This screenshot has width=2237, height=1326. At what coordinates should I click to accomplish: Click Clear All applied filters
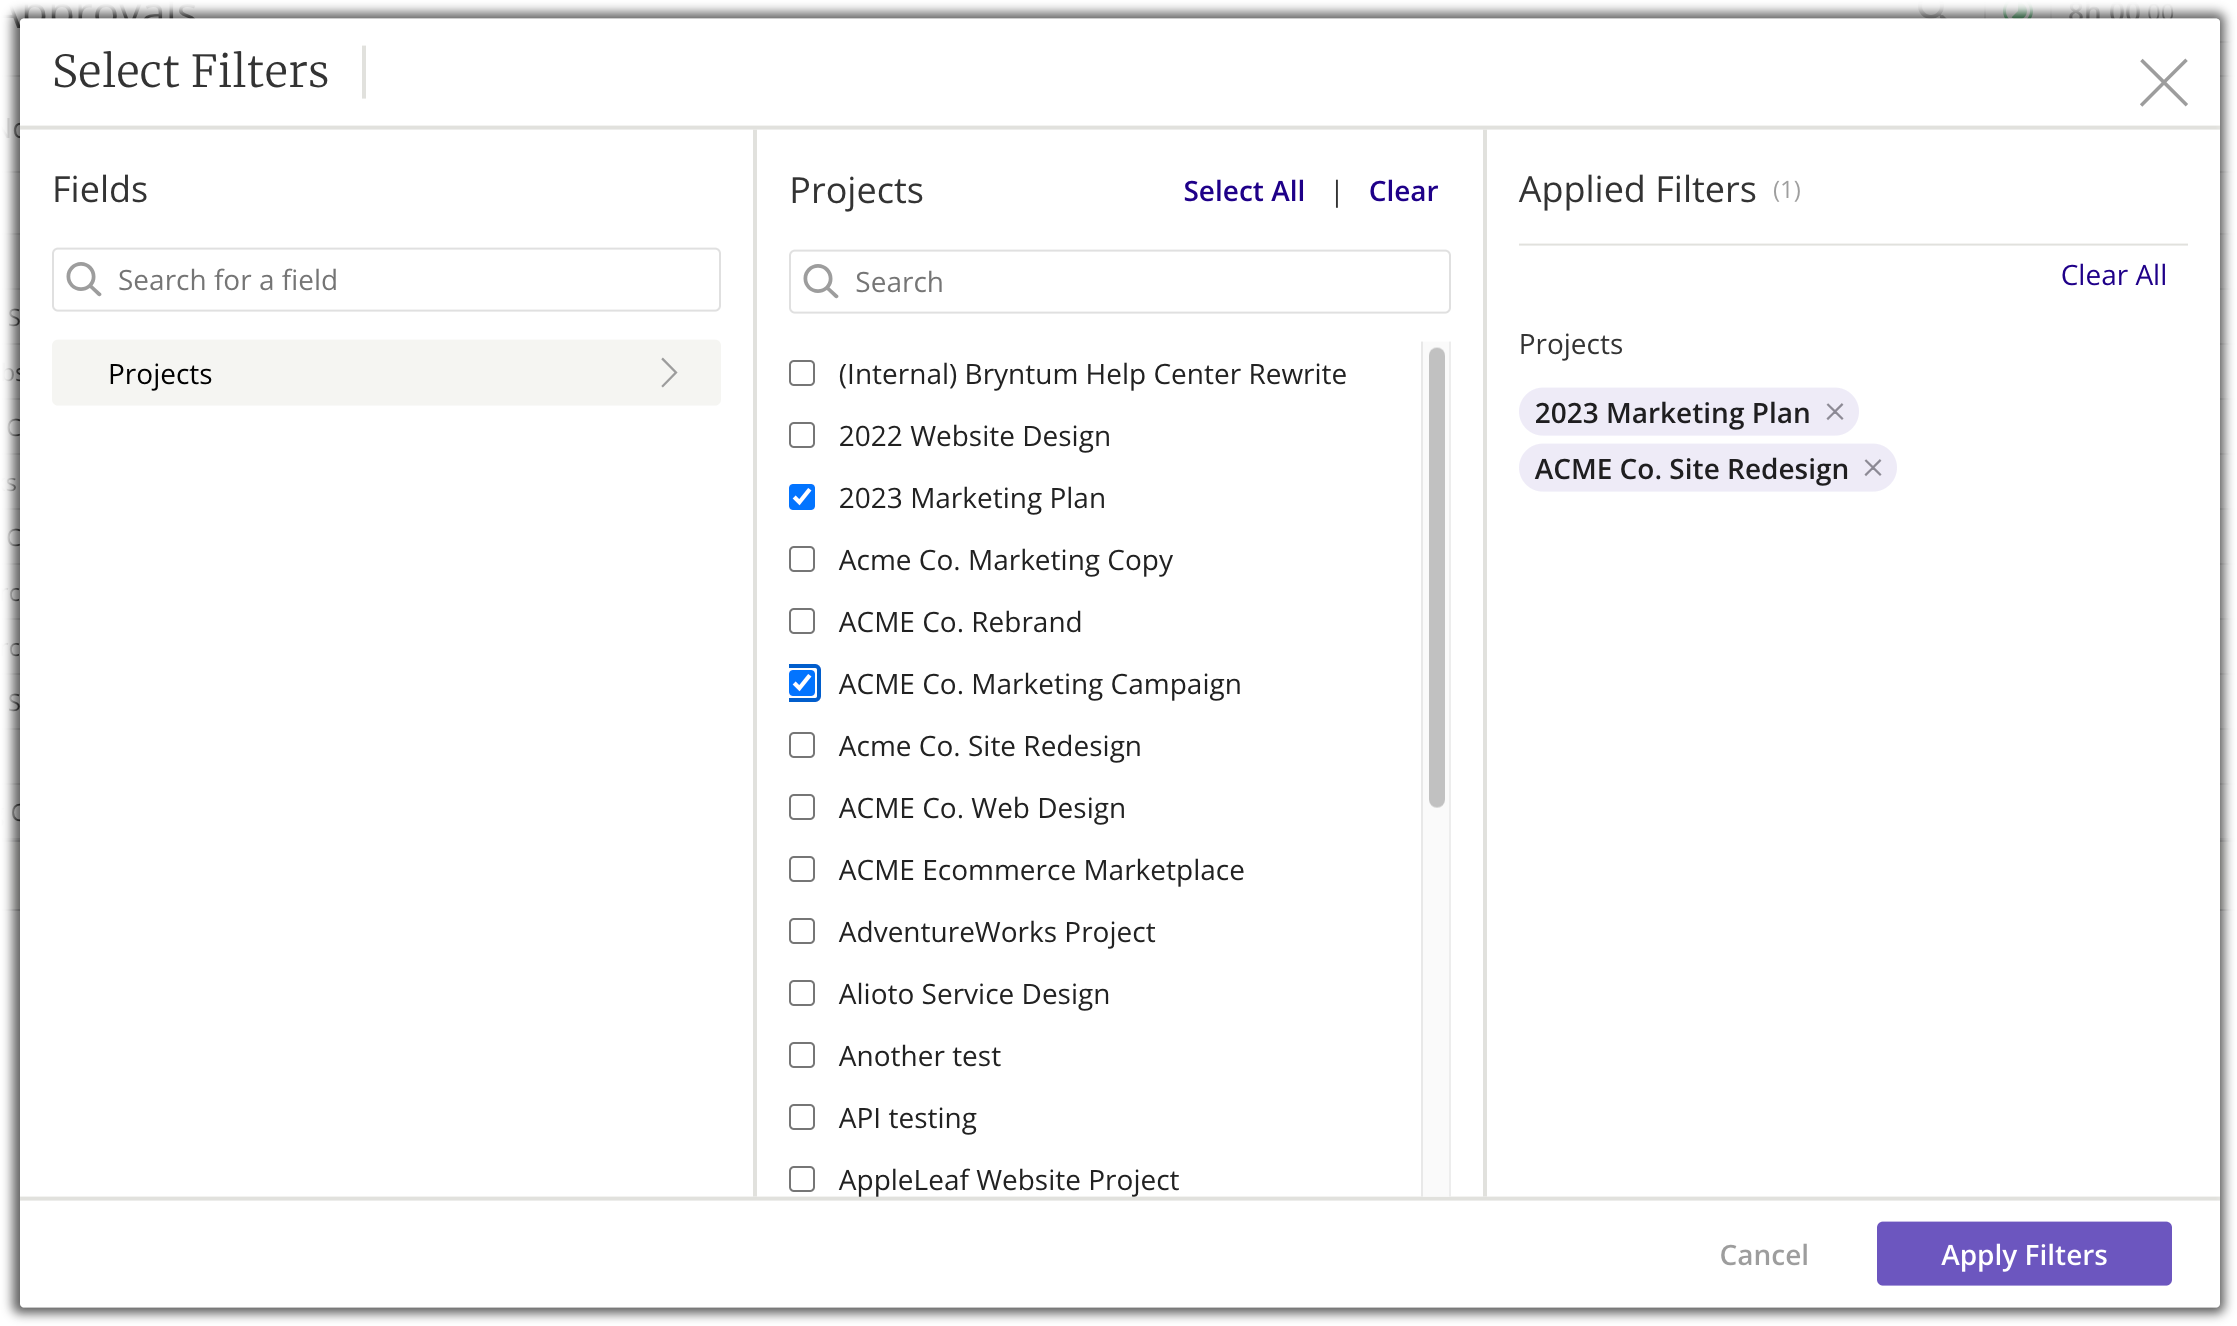(2113, 275)
